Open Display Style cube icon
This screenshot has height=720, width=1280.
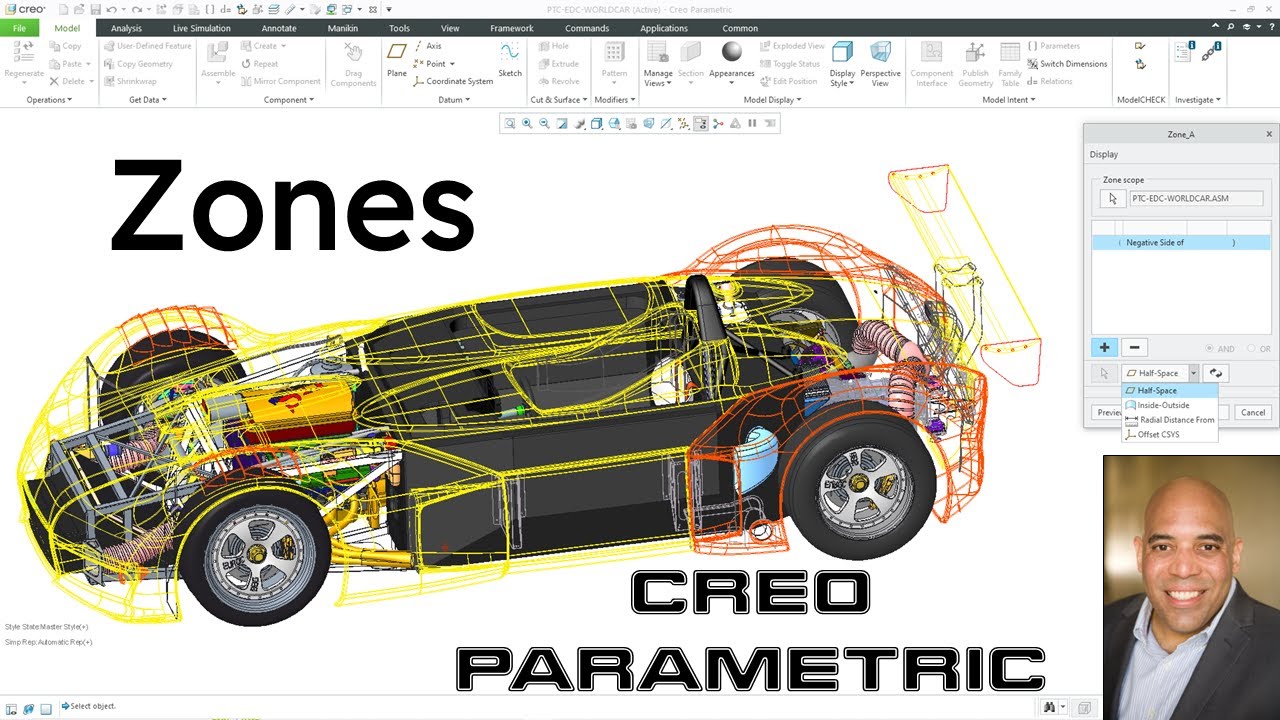842,52
